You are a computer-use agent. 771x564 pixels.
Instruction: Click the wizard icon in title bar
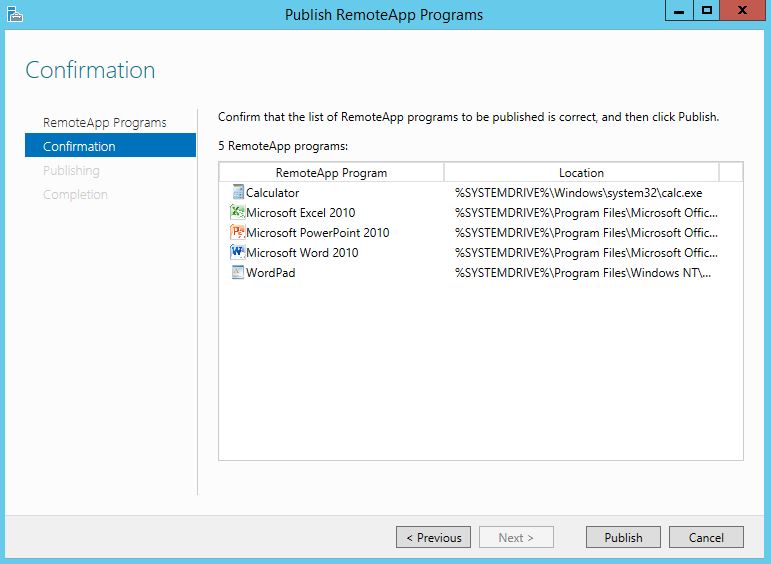click(x=14, y=14)
